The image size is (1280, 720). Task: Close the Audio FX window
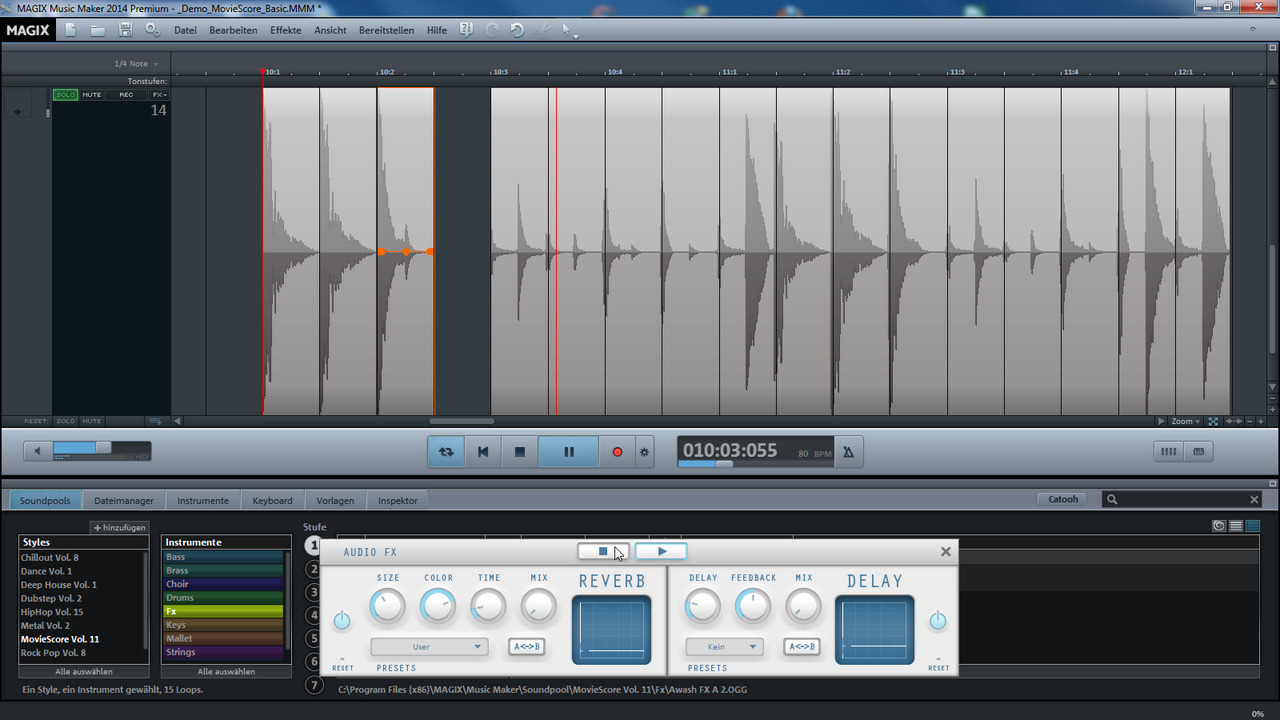coord(946,552)
